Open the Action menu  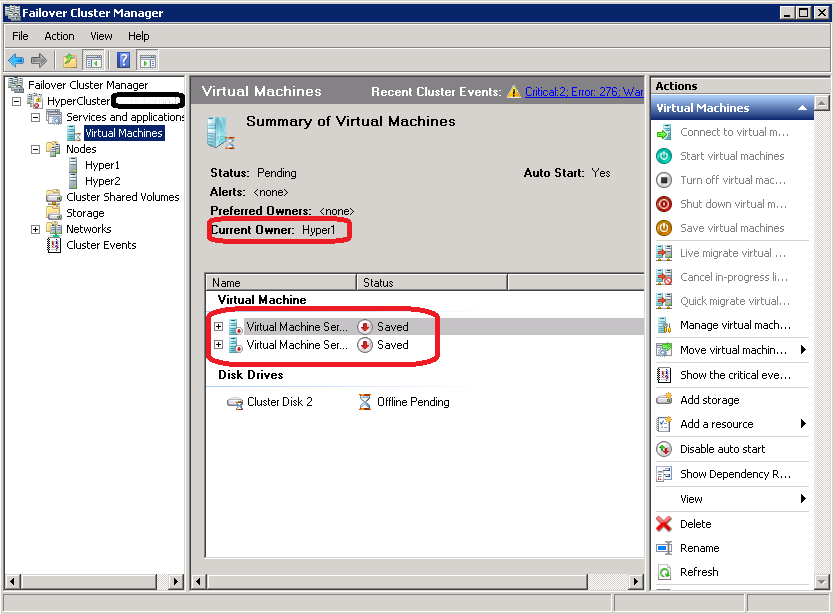click(59, 36)
